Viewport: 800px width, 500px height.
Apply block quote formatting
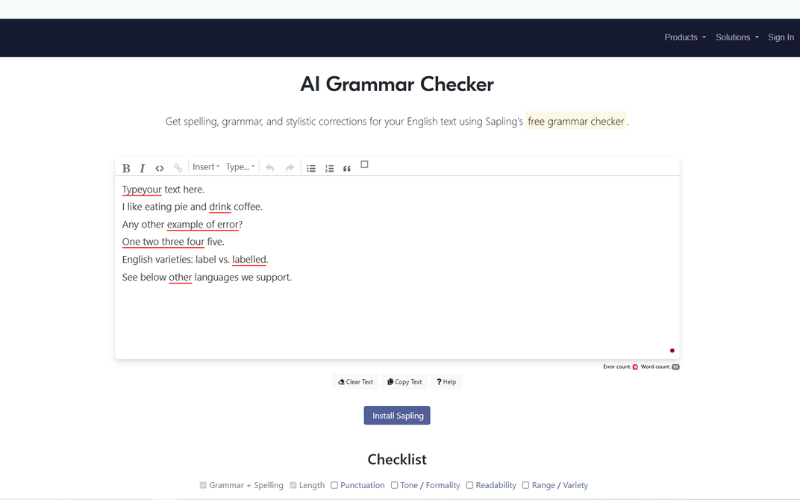point(347,168)
